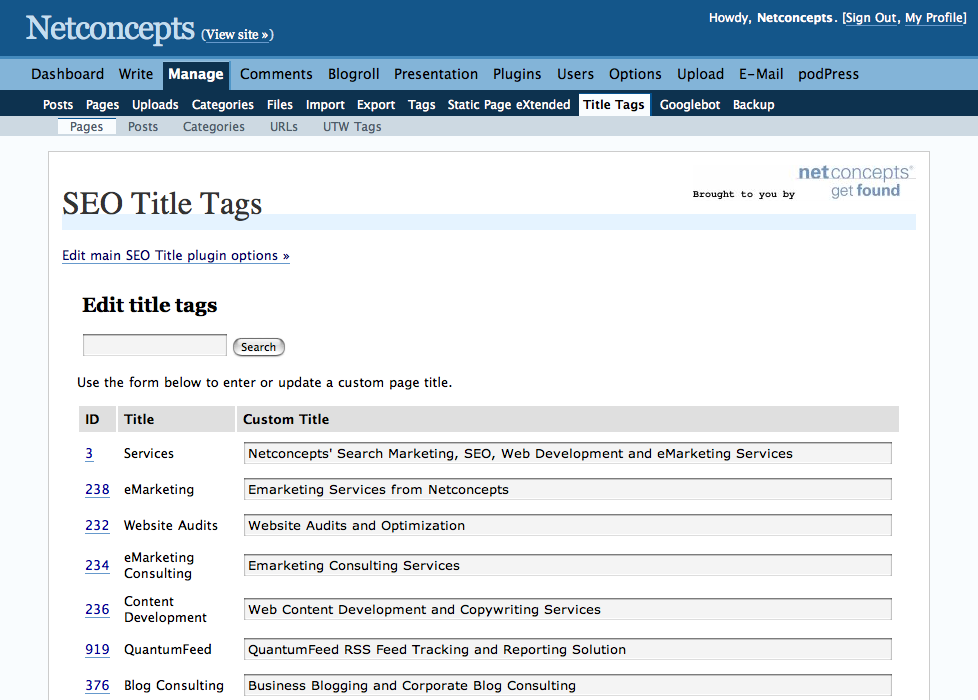Go to the Uploads submenu
This screenshot has height=700, width=978.
coord(155,105)
